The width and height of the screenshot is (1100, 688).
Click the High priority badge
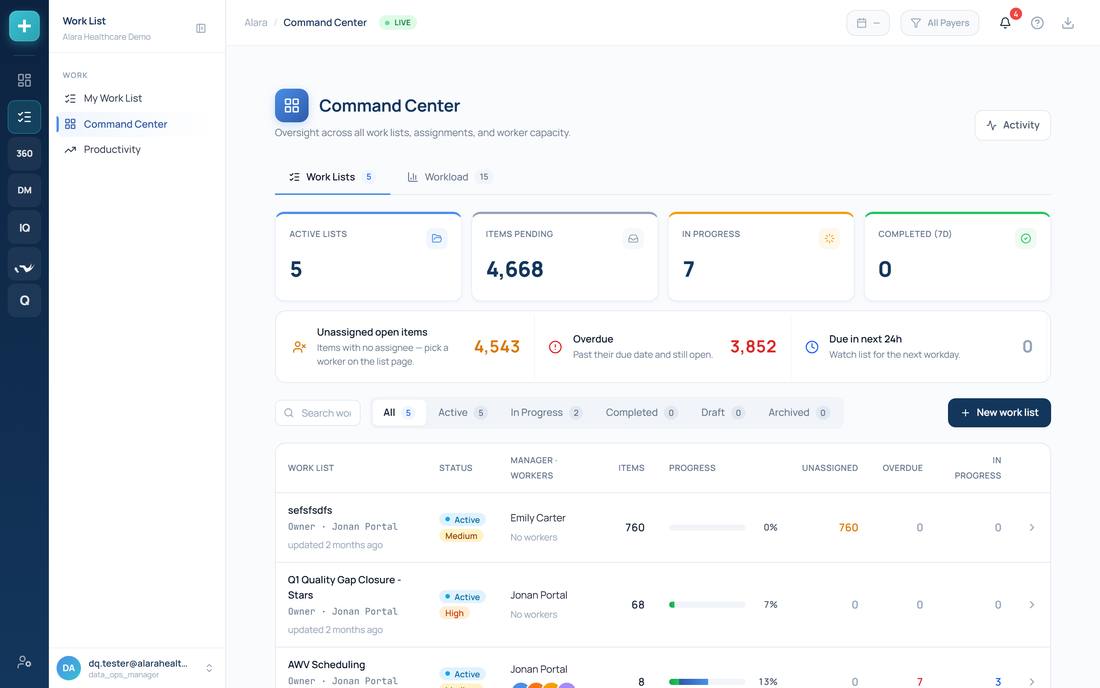point(454,613)
